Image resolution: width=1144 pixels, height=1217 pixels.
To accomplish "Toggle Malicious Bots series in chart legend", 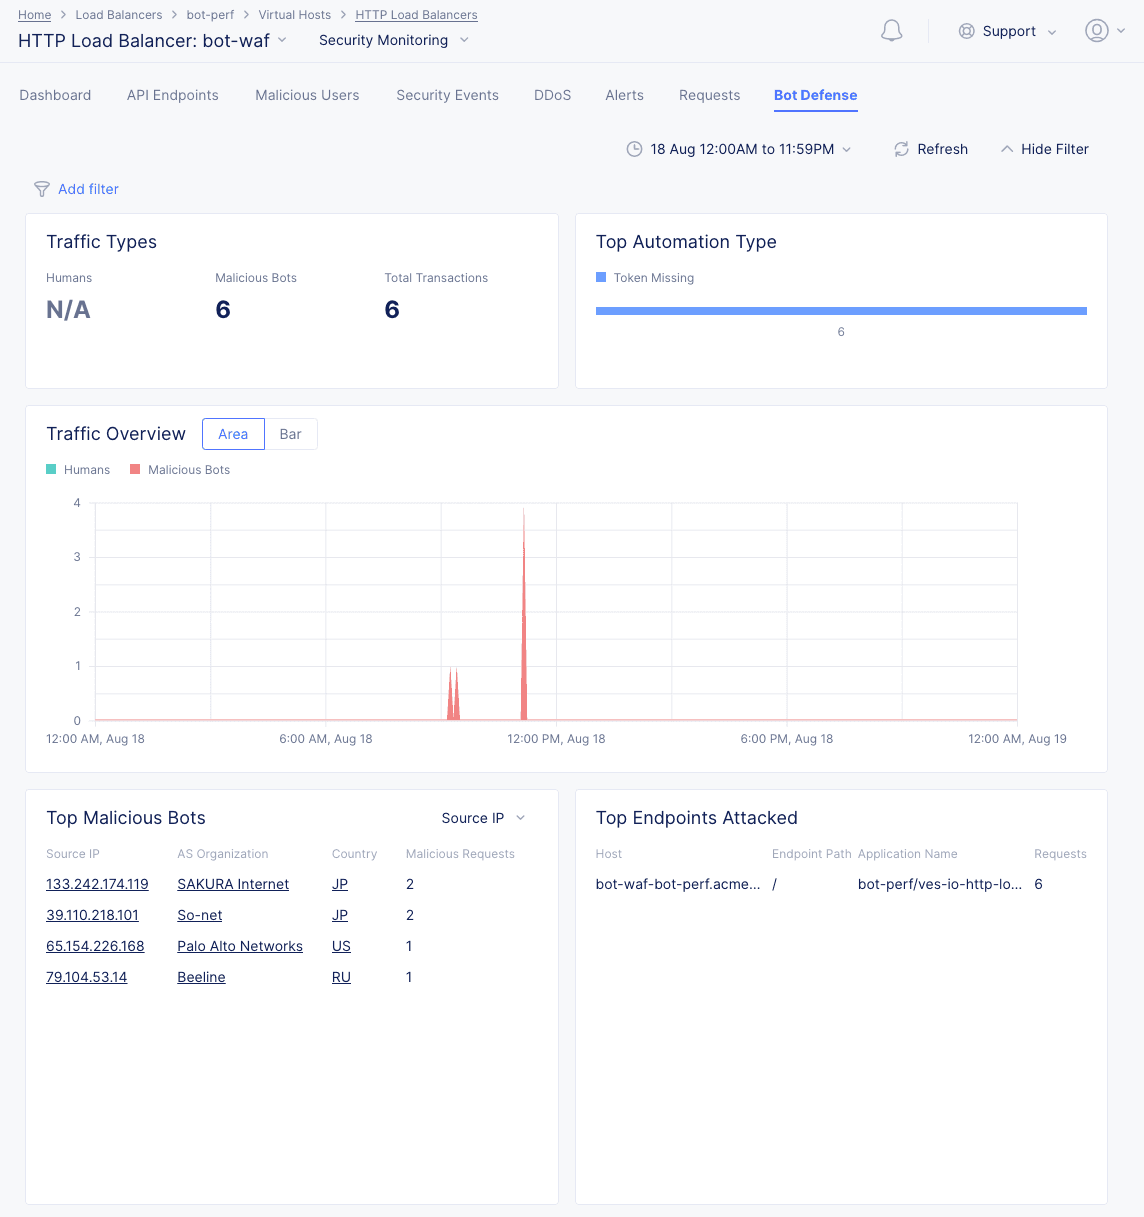I will 180,470.
